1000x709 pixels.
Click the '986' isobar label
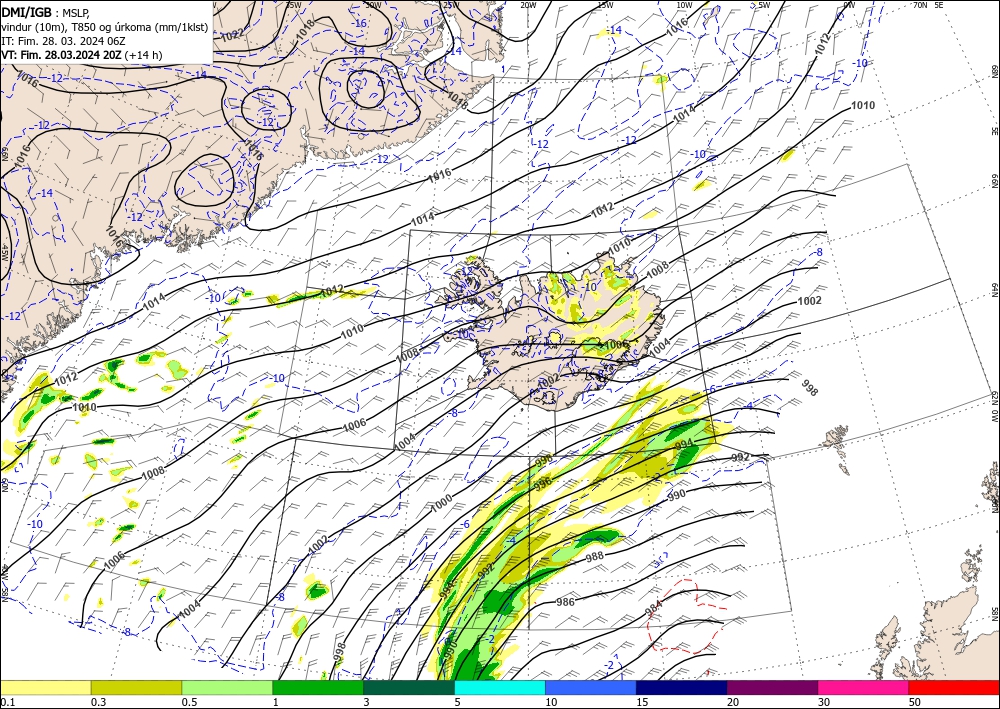pos(565,601)
